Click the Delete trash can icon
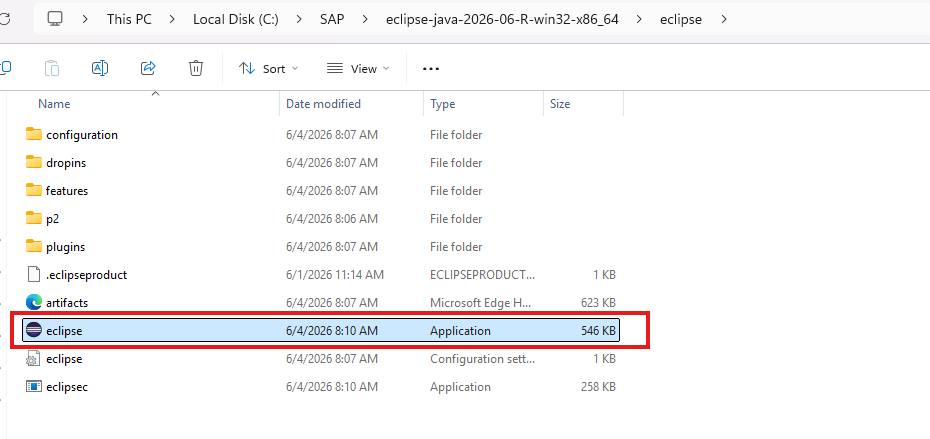The height and width of the screenshot is (439, 930). pos(196,68)
